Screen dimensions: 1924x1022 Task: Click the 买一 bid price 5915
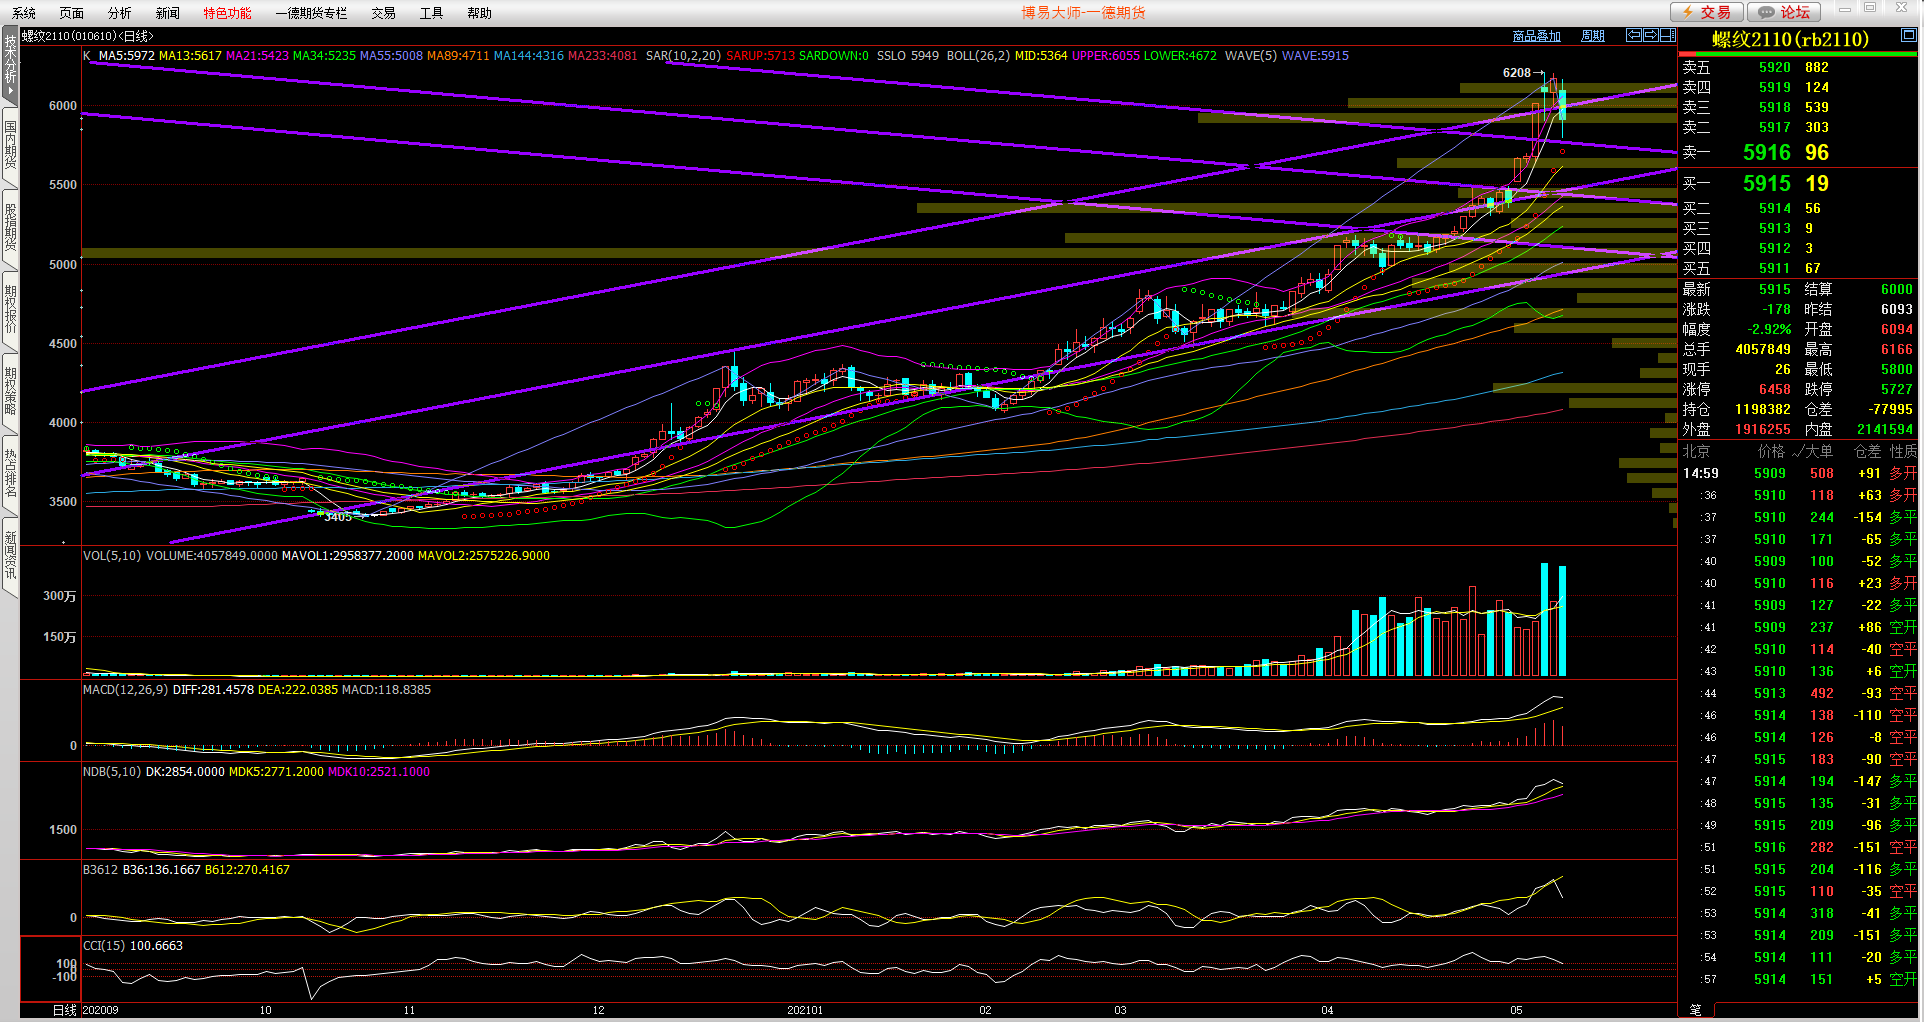tap(1766, 184)
